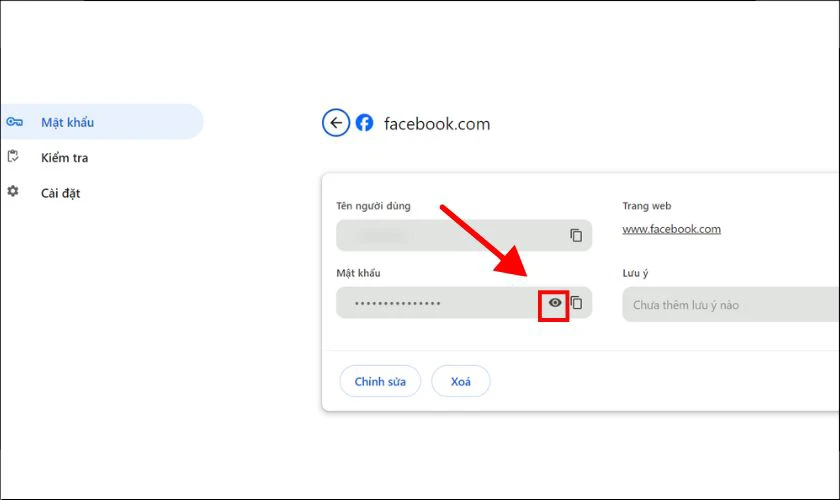Image resolution: width=840 pixels, height=500 pixels.
Task: Copy the password with its copy icon
Action: click(x=576, y=303)
